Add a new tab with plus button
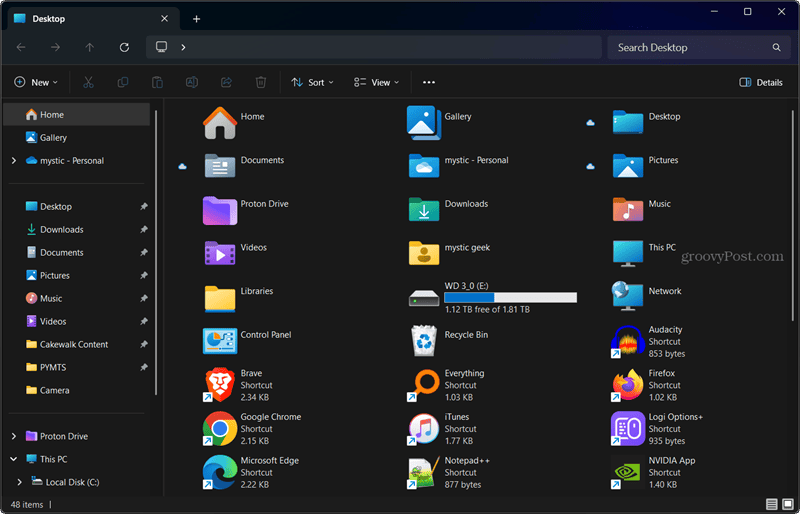This screenshot has width=800, height=514. (196, 19)
